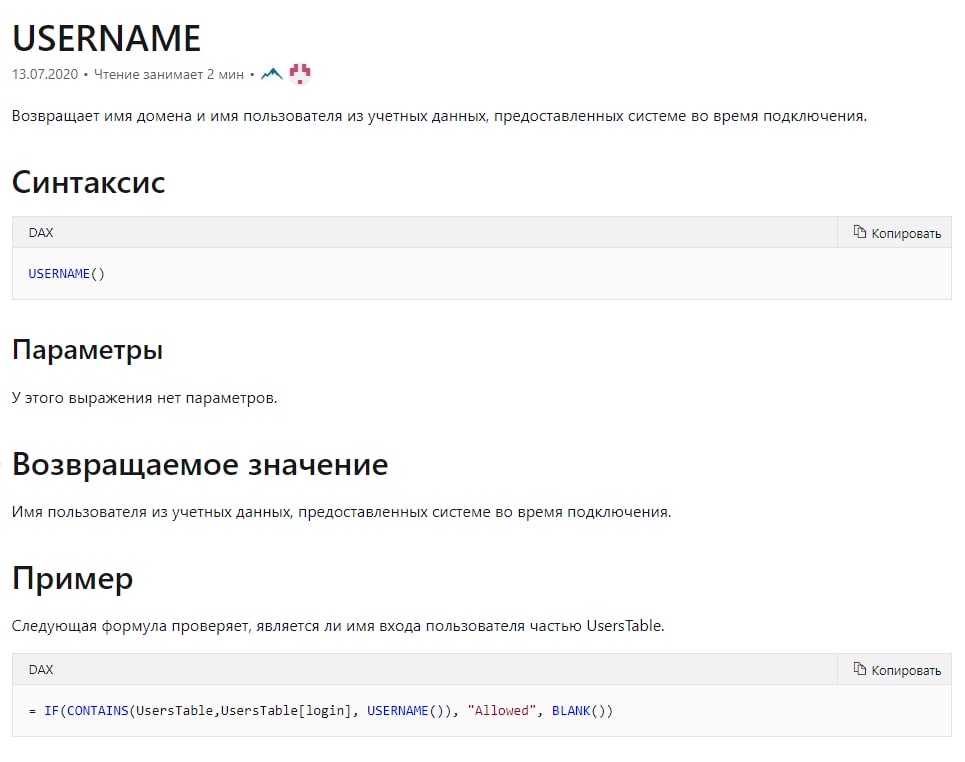The height and width of the screenshot is (762, 965).
Task: Click the CONTAINS function in the example code
Action: (x=97, y=711)
